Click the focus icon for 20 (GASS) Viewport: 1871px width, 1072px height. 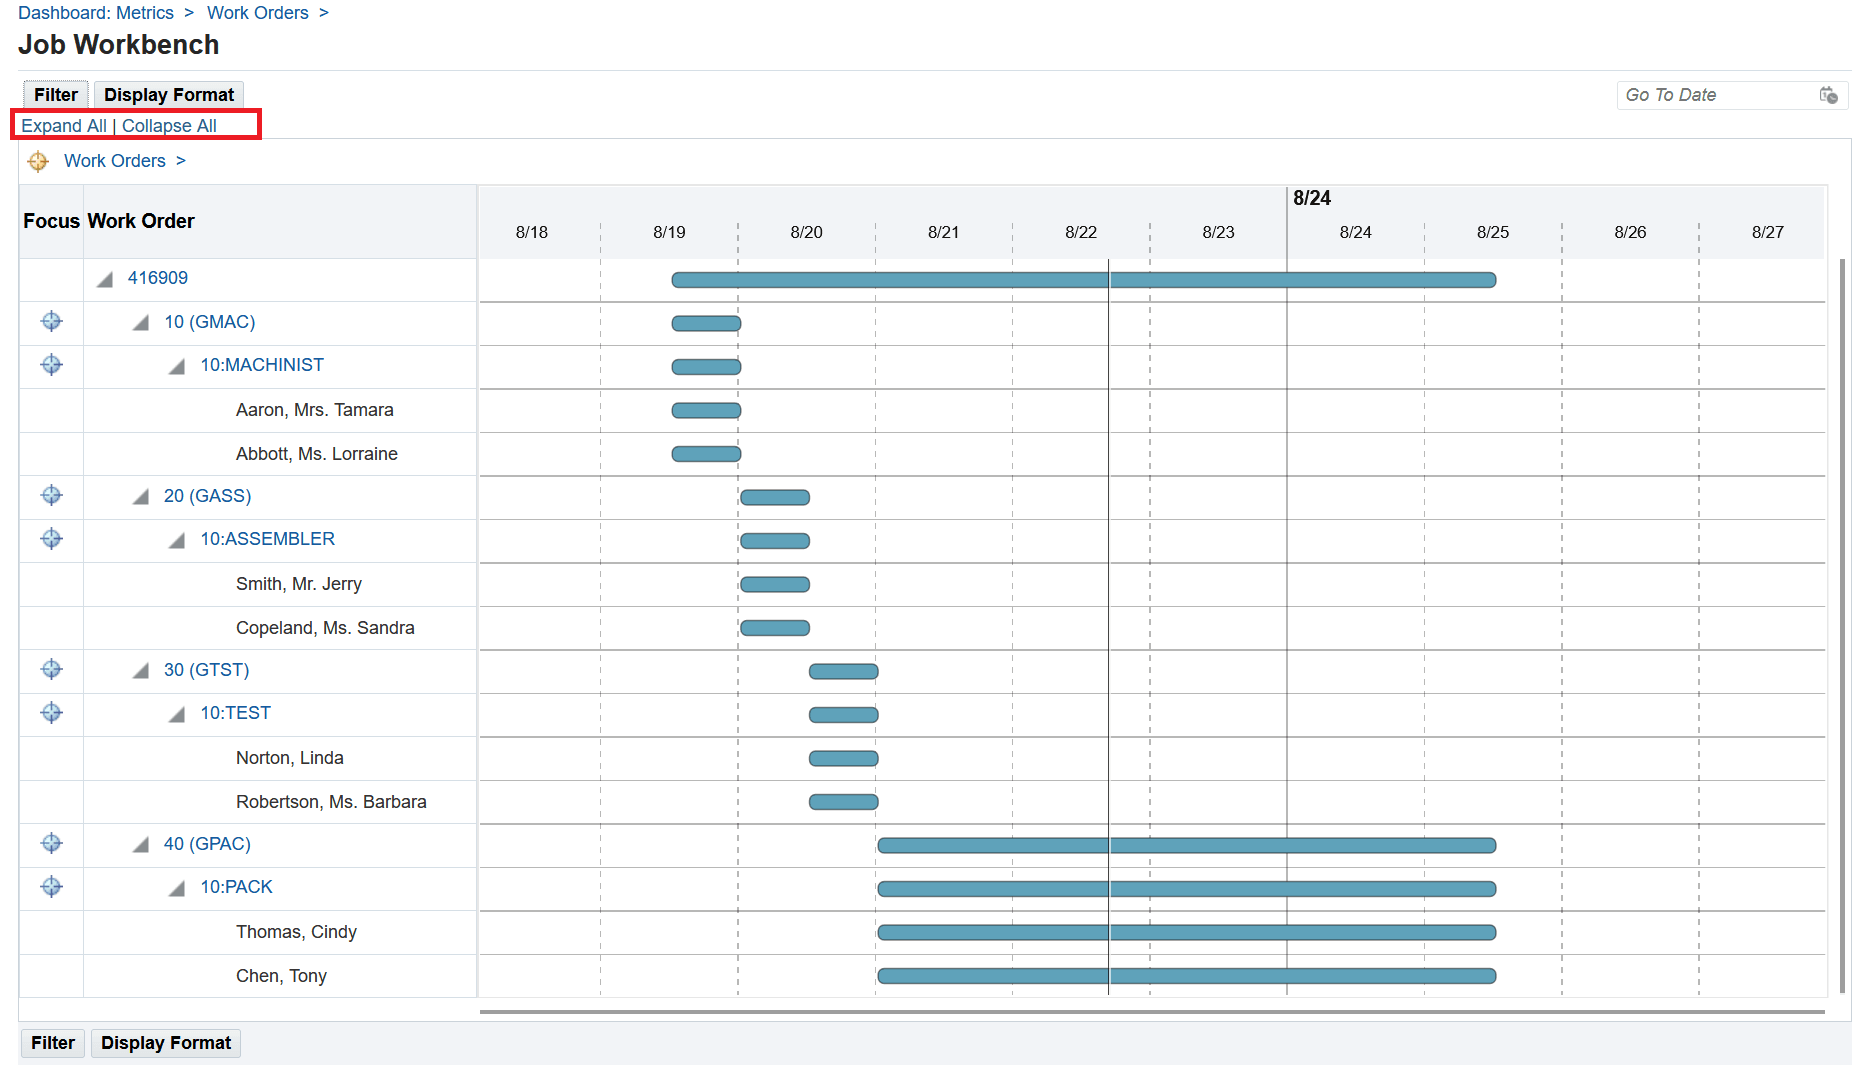point(51,495)
